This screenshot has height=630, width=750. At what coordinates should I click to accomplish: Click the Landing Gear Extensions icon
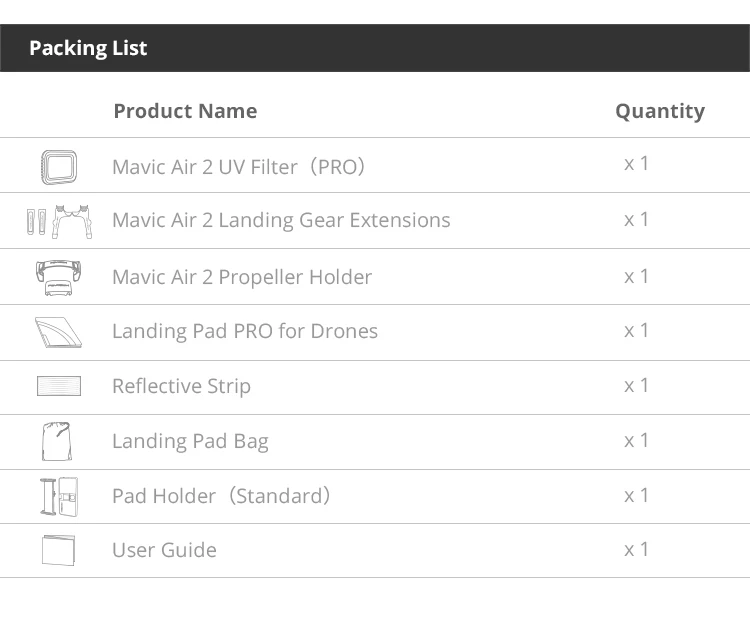53,220
